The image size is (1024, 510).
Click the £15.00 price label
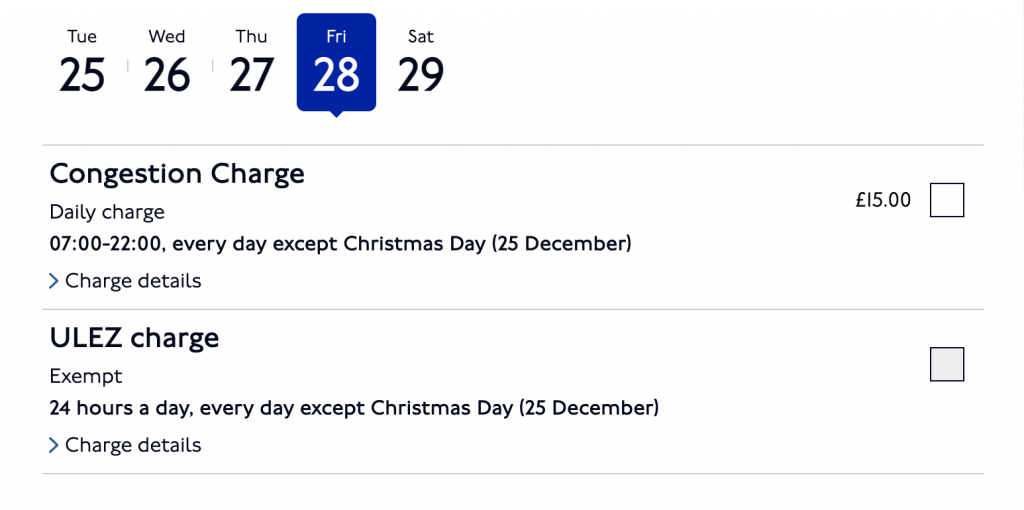883,200
